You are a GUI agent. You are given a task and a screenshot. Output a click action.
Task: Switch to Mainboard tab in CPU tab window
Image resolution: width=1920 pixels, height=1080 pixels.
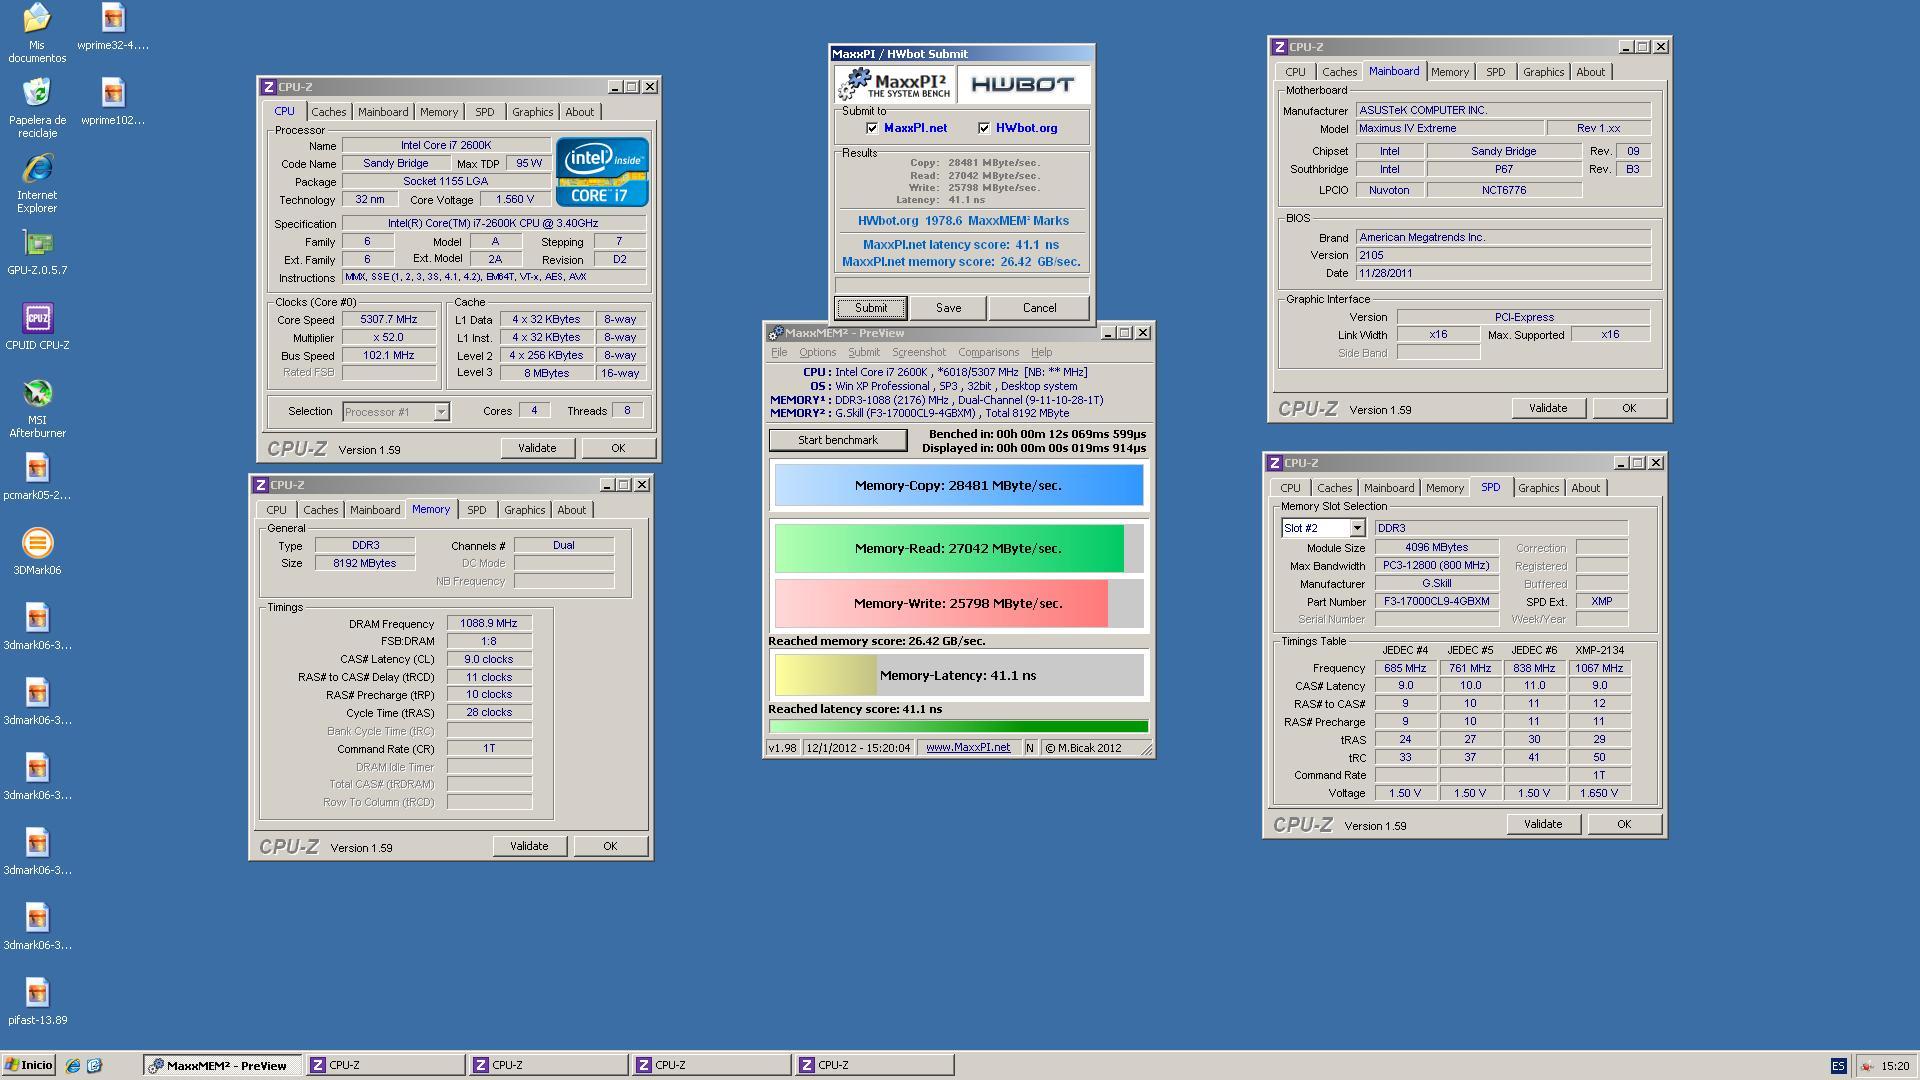[x=383, y=112]
